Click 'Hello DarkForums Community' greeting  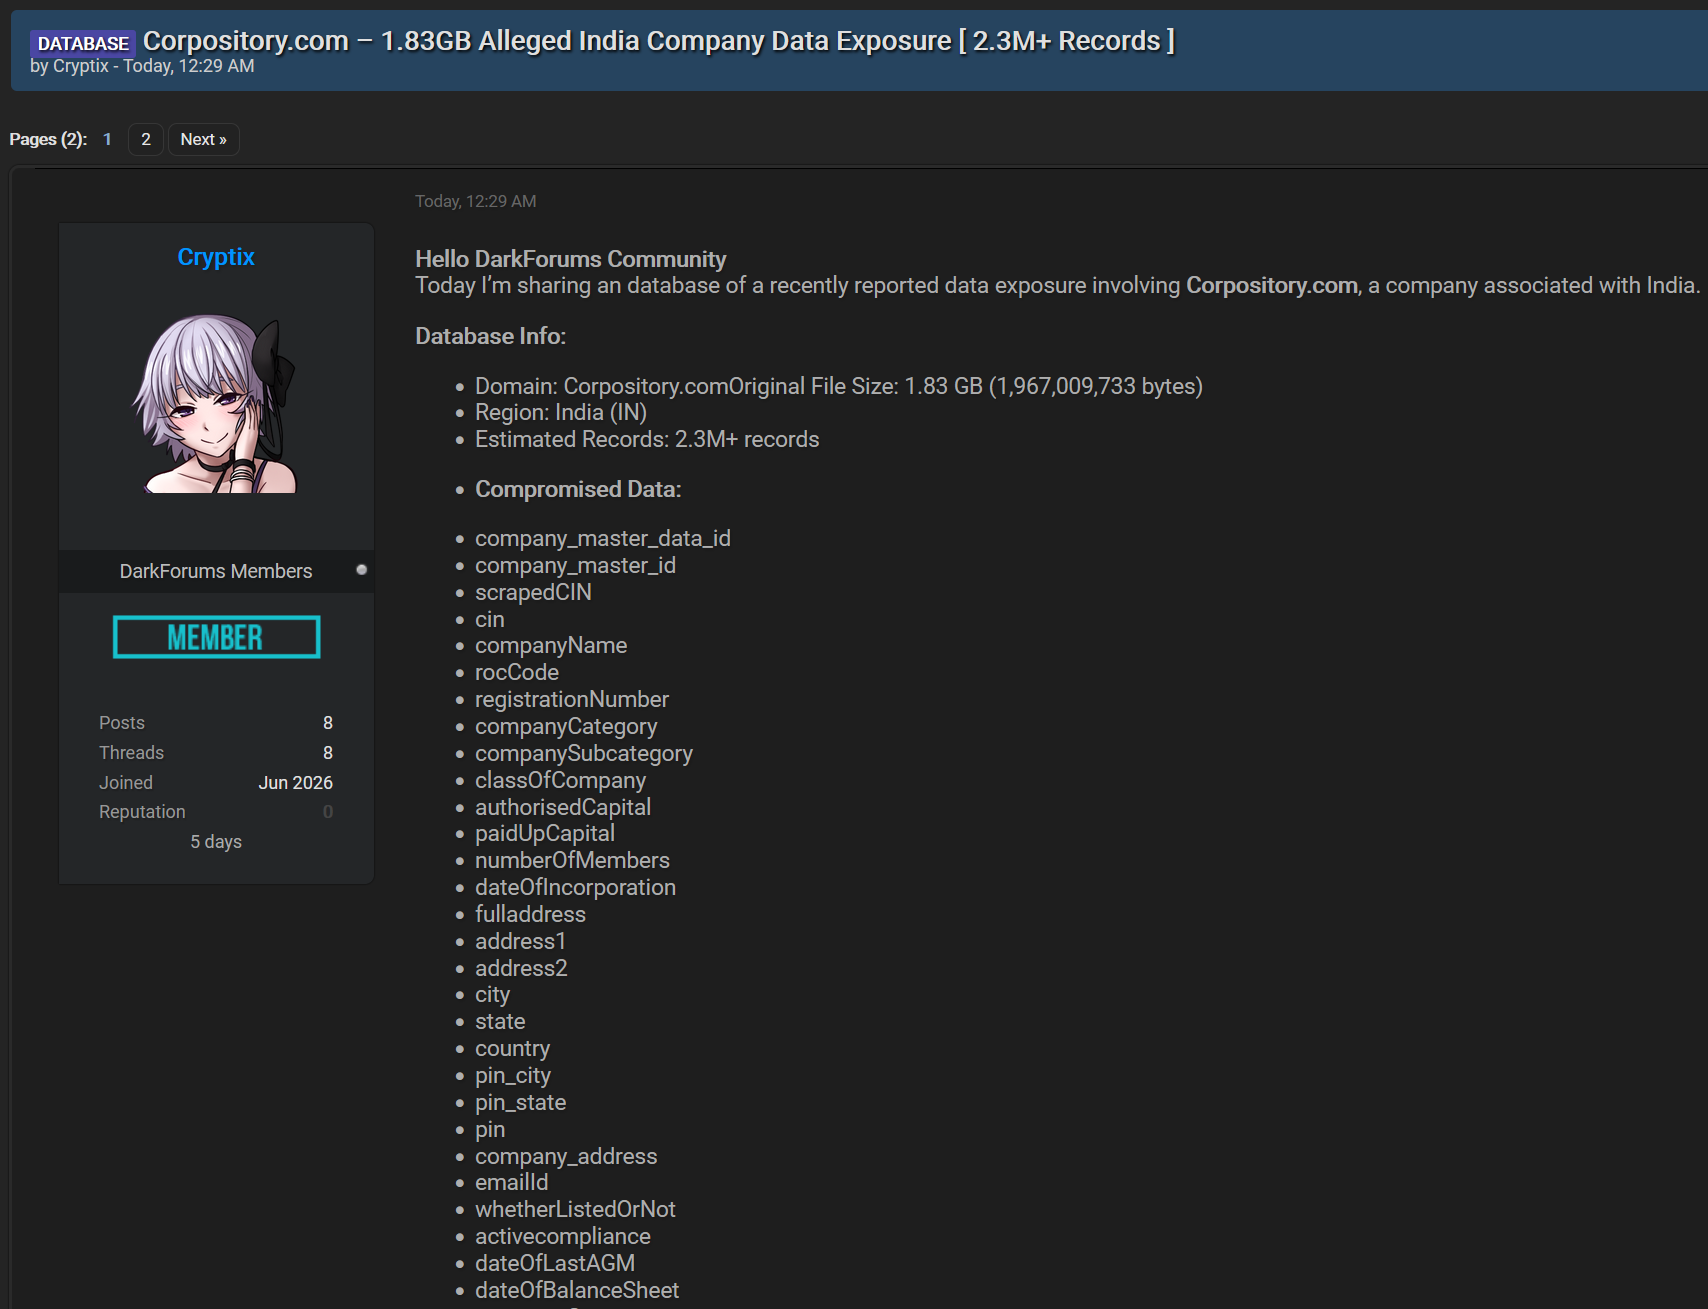pos(571,259)
